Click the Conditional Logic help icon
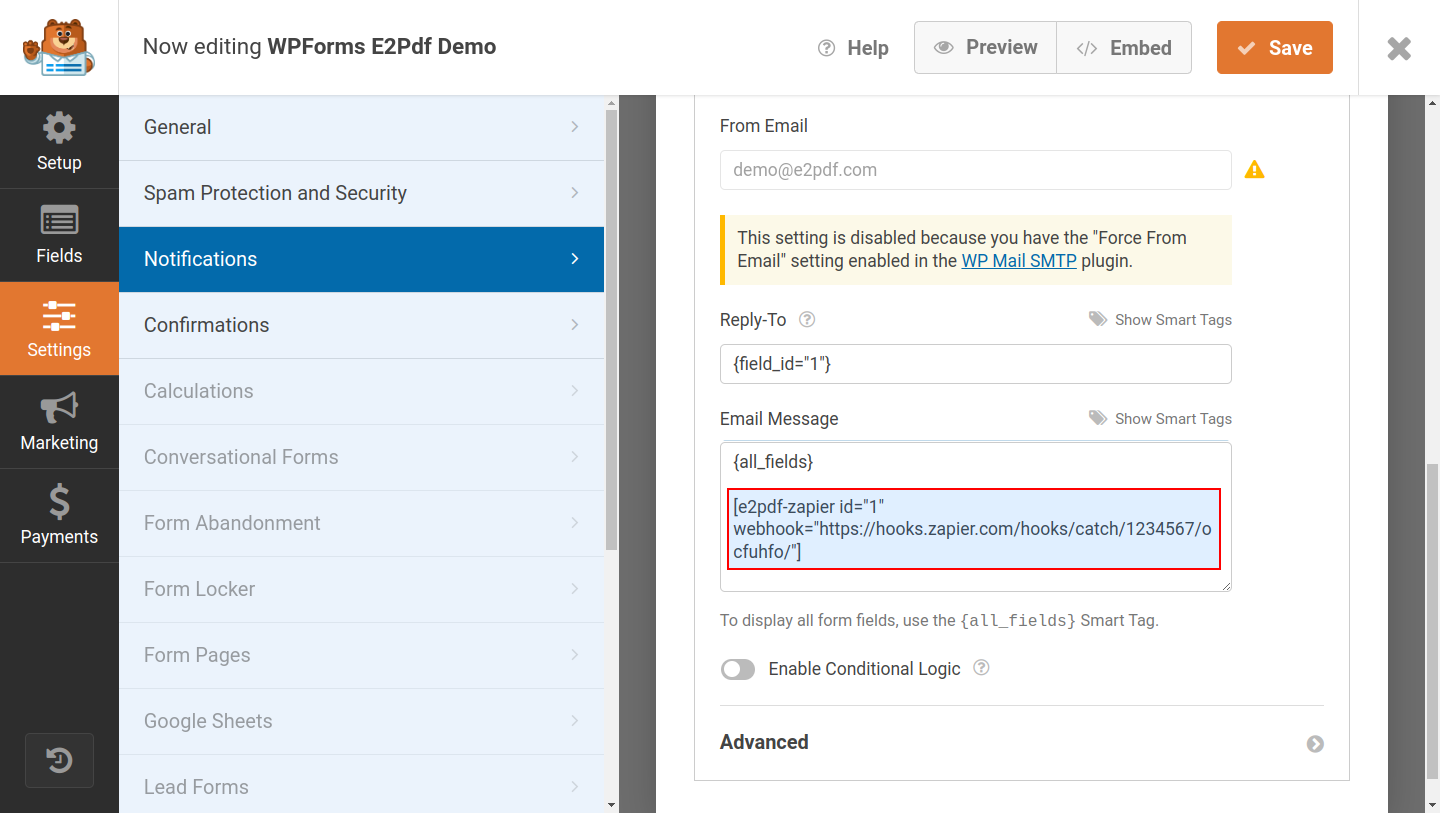The height and width of the screenshot is (813, 1440). pyautogui.click(x=981, y=668)
